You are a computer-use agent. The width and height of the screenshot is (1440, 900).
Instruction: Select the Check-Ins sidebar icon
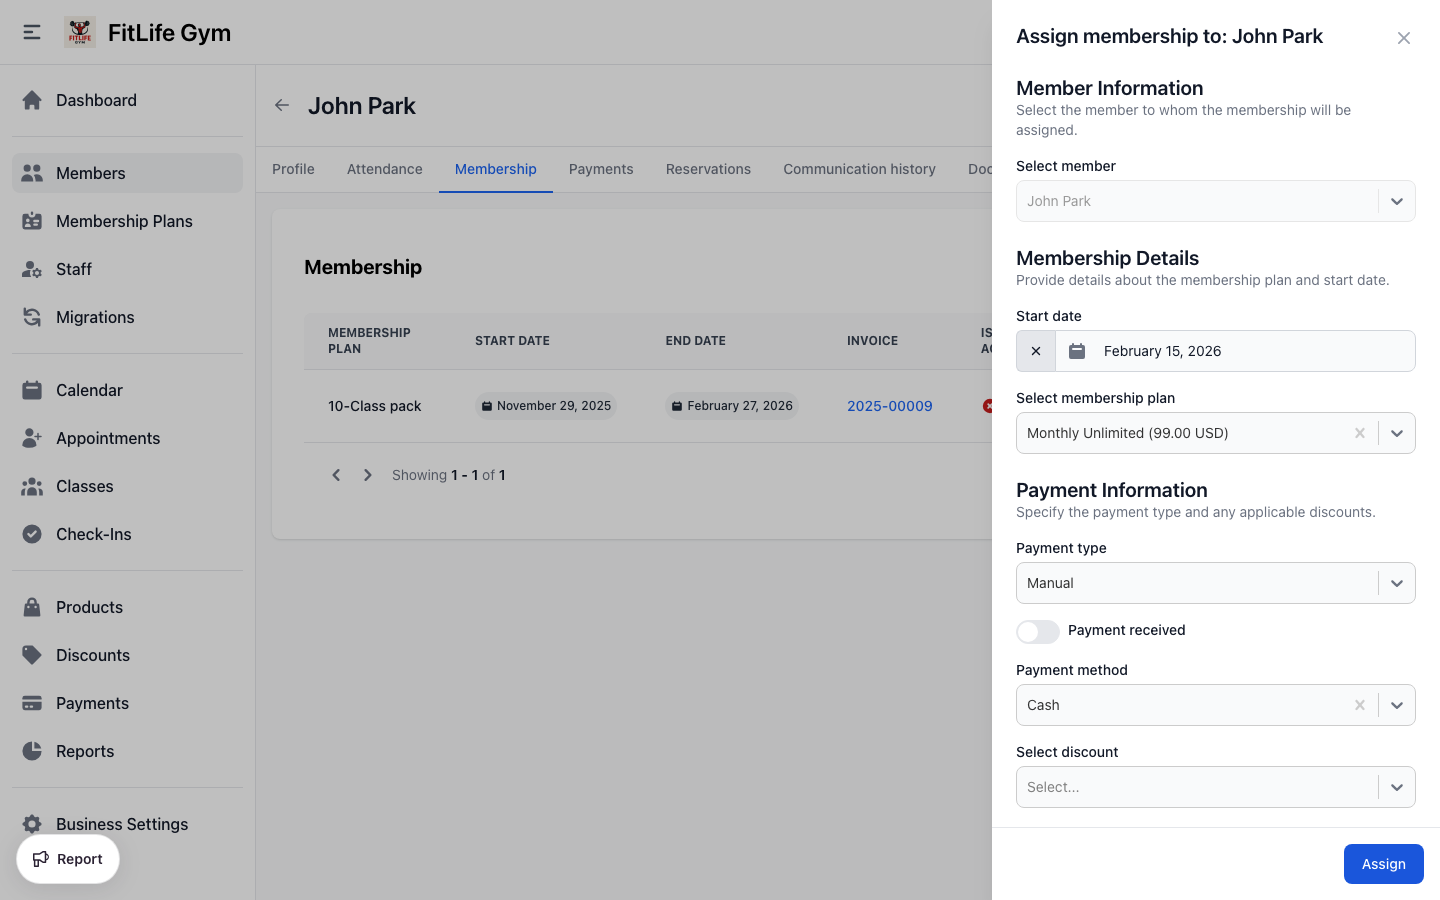pos(32,534)
